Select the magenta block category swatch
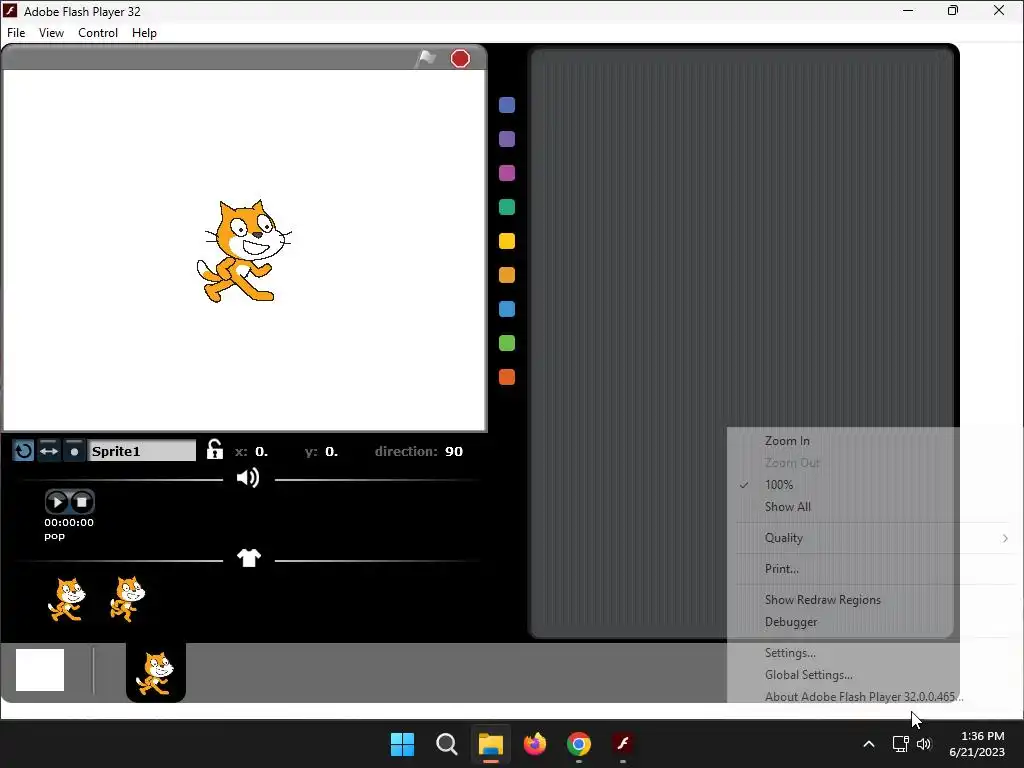The image size is (1024, 768). tap(507, 173)
